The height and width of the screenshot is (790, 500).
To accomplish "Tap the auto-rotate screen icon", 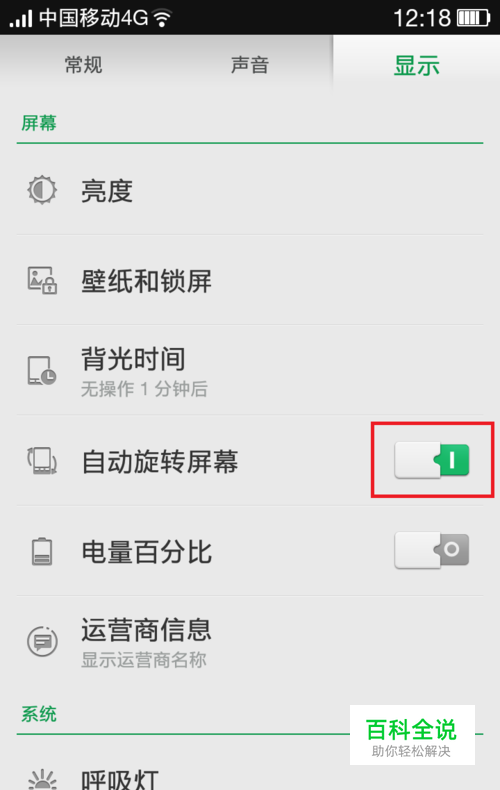I will click(42, 461).
